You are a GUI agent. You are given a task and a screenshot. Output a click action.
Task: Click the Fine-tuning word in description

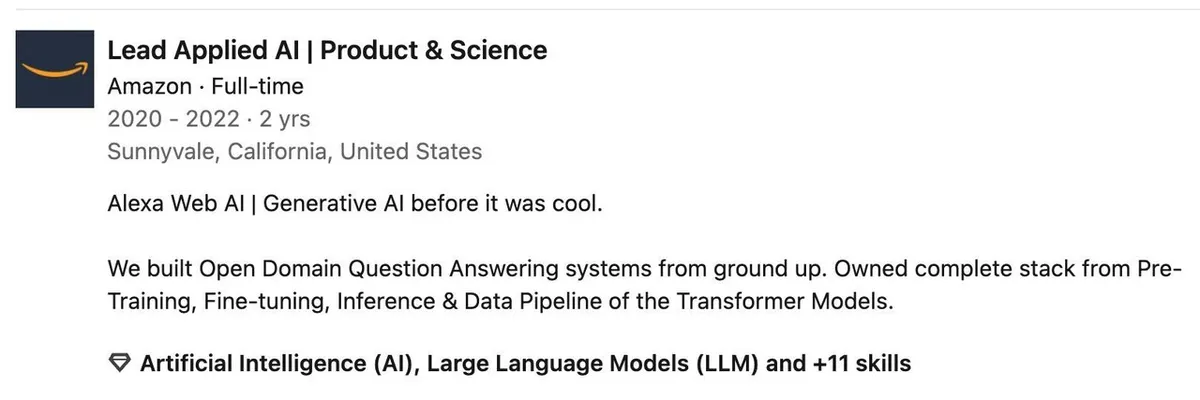[x=260, y=302]
